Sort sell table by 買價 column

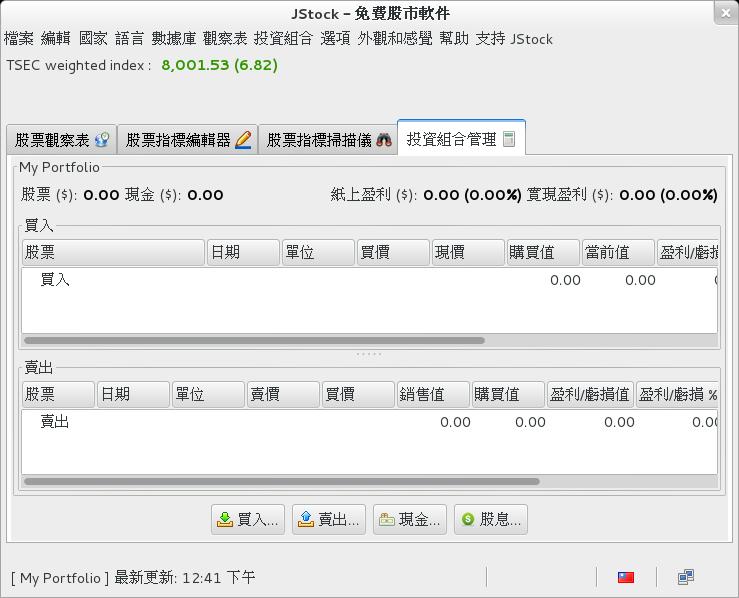coord(358,394)
